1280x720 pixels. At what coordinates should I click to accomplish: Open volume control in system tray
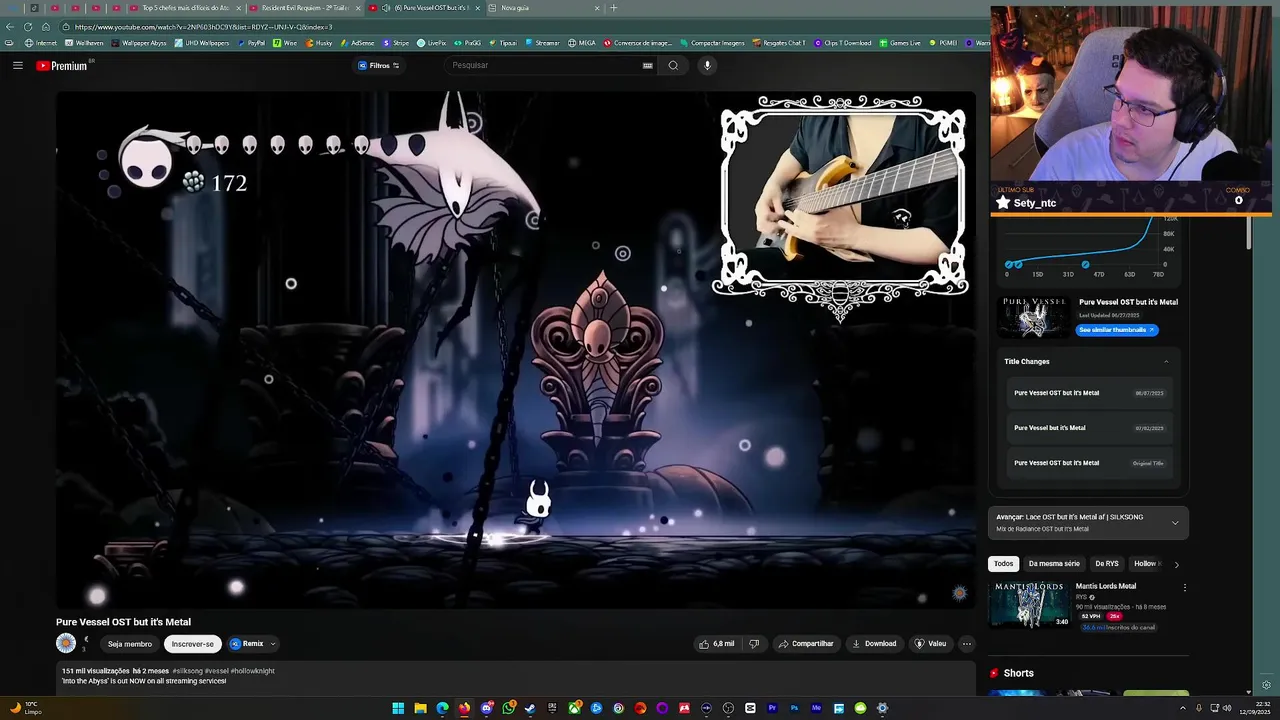[1226, 708]
